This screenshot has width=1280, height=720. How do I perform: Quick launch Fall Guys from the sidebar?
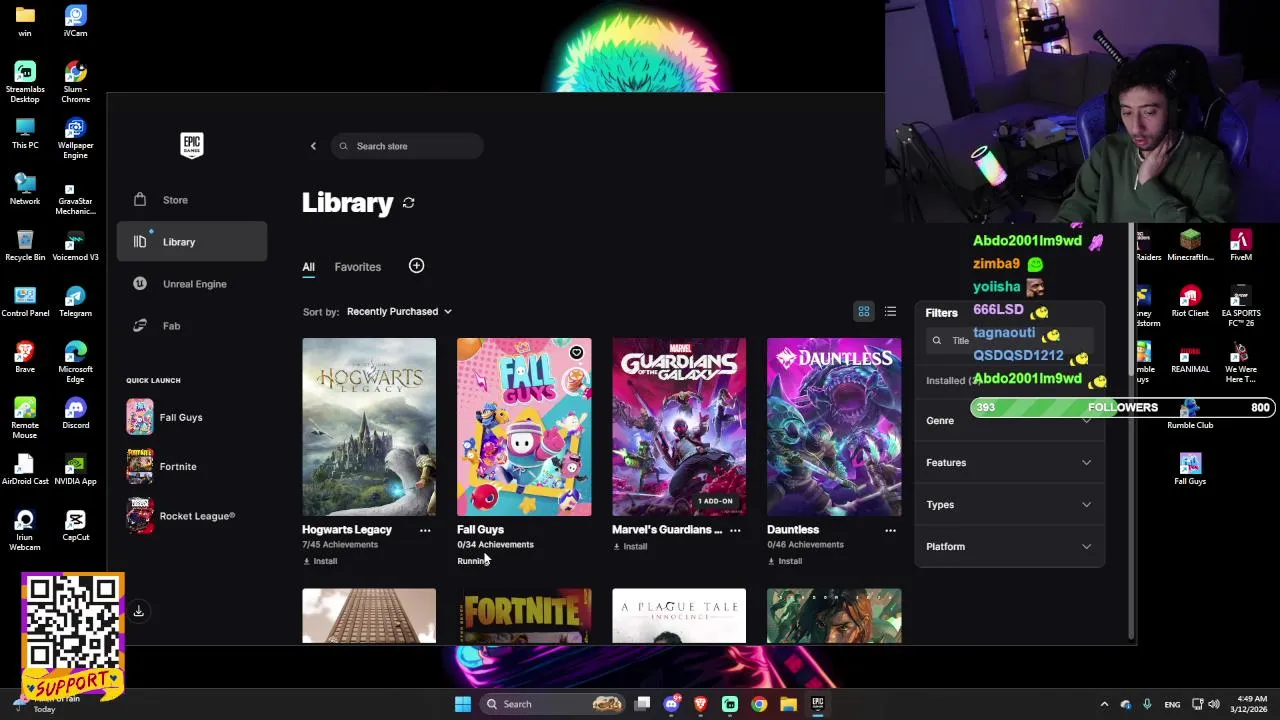[x=192, y=417]
